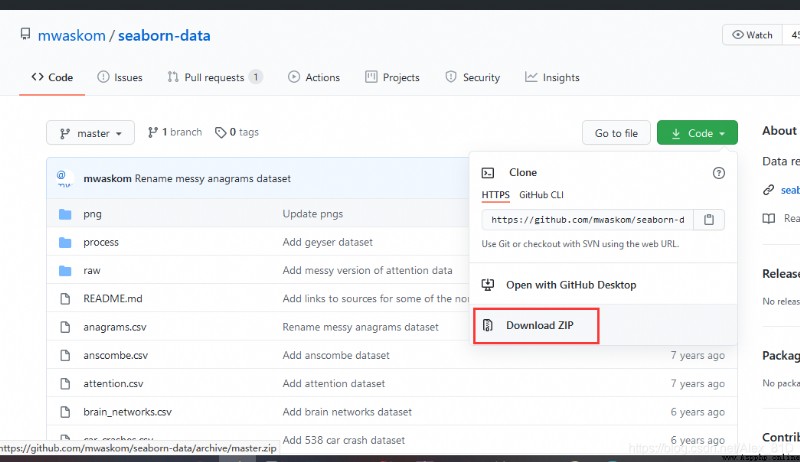Click the mwaskom avatar in commit bar
Viewport: 800px width, 462px height.
[64, 178]
